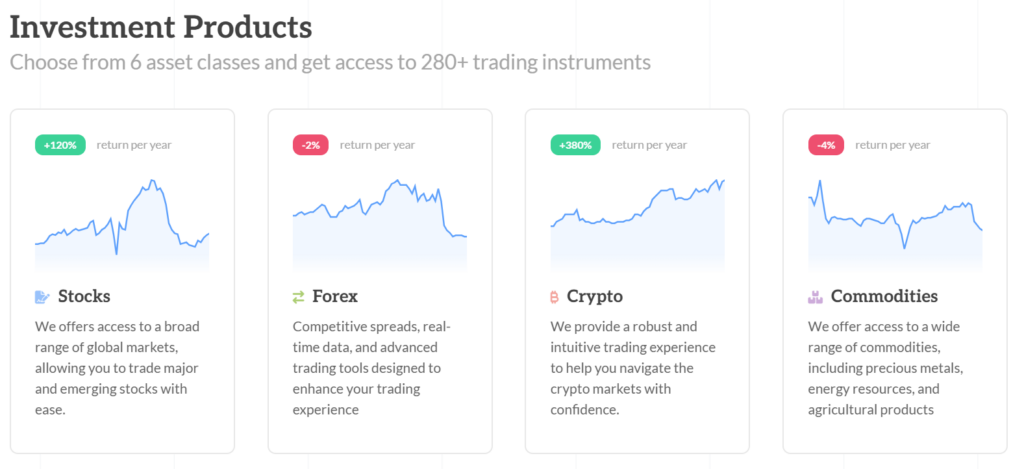Click the Commodities purple icon

point(815,297)
